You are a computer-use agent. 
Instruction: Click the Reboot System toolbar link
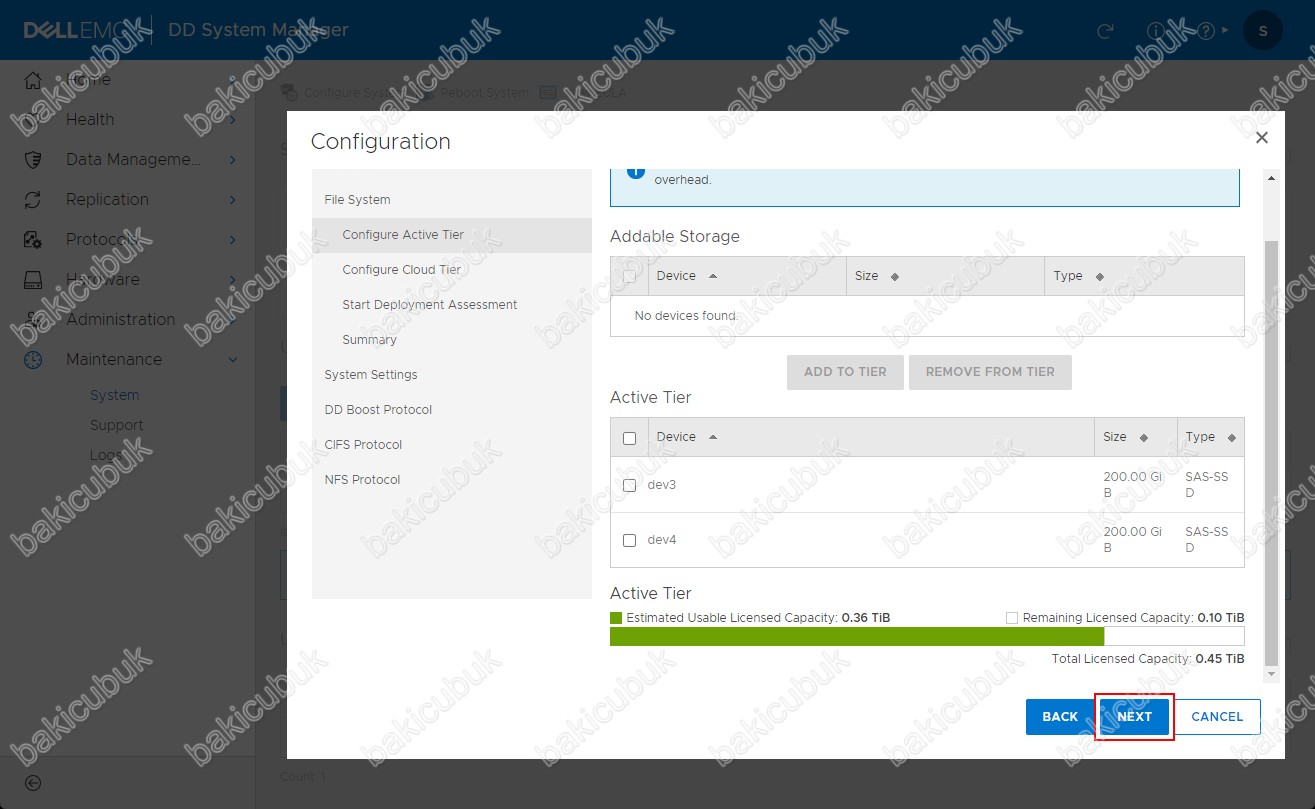coord(485,93)
